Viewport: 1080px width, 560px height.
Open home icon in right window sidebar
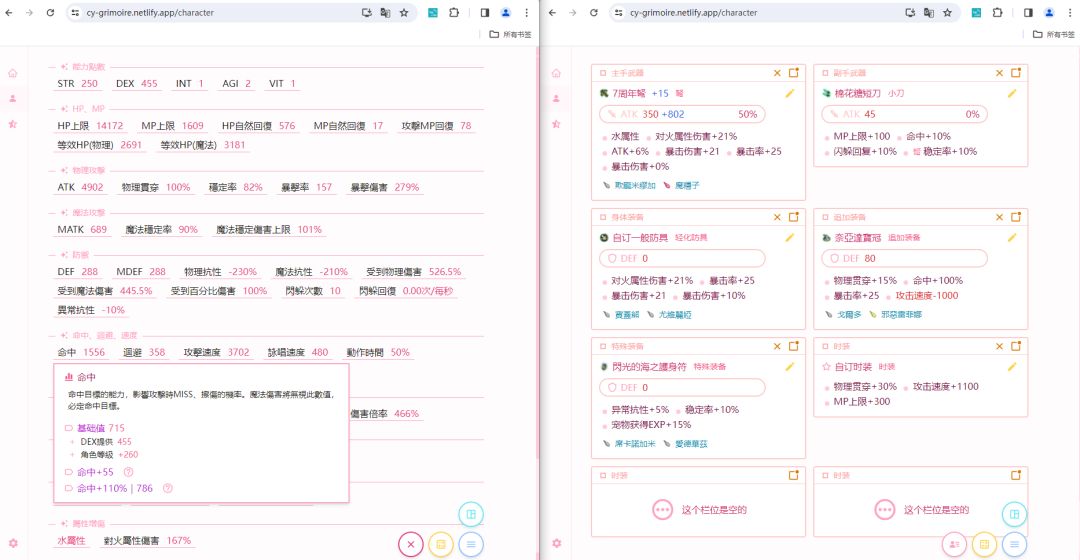coord(556,73)
